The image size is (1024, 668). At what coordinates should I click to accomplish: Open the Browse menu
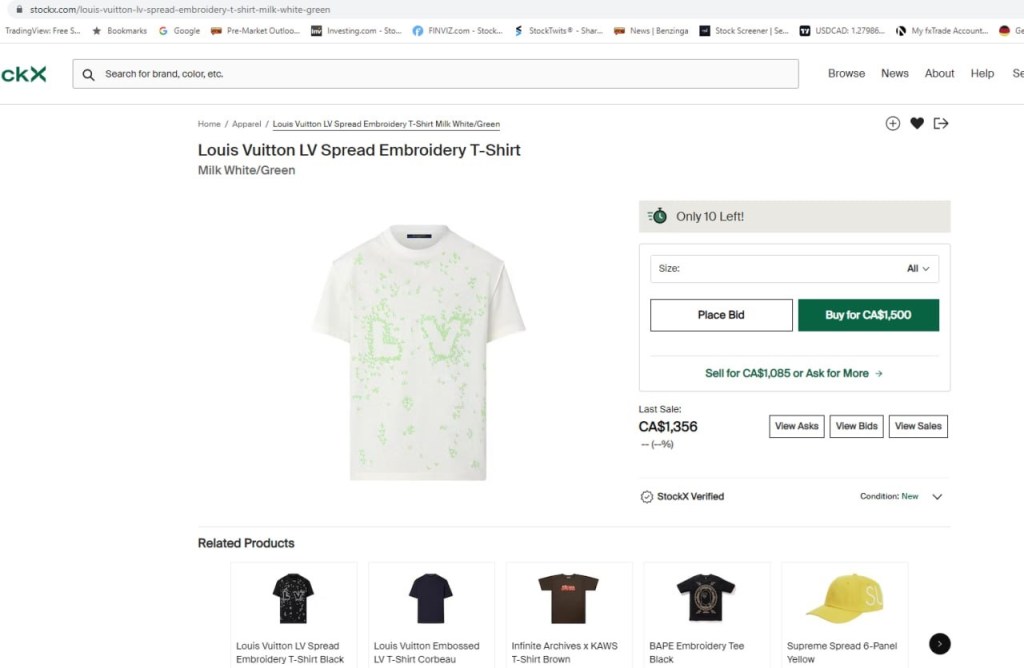point(846,74)
